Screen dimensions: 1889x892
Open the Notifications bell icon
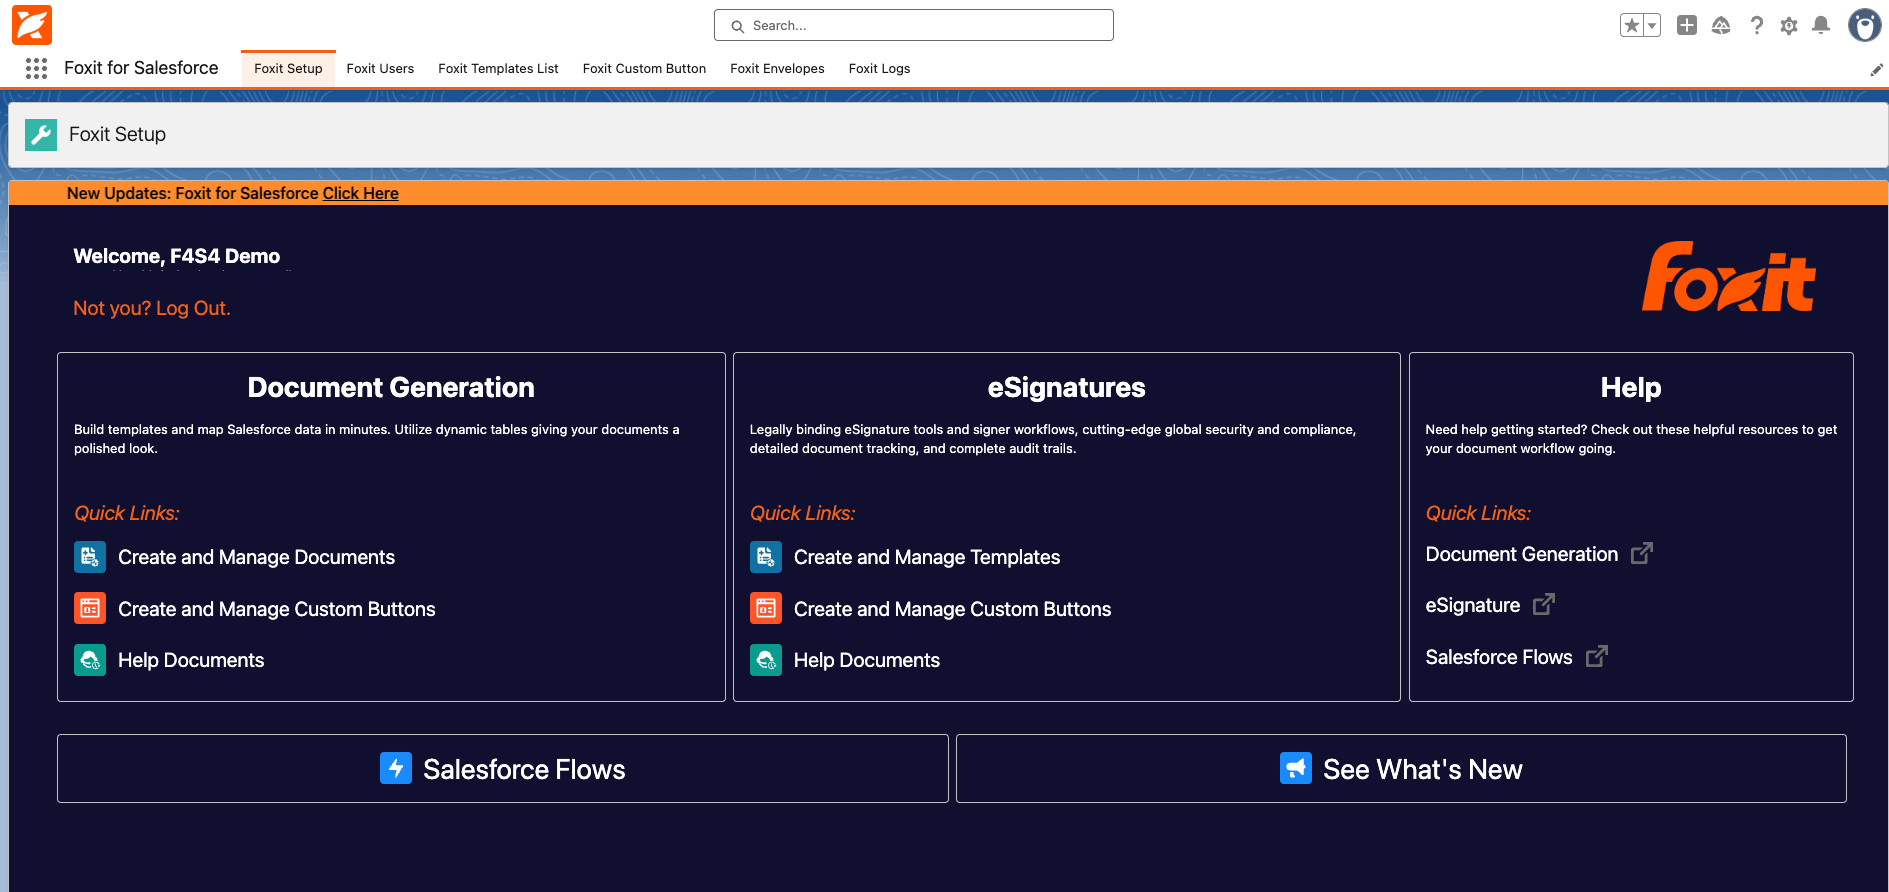(x=1821, y=25)
